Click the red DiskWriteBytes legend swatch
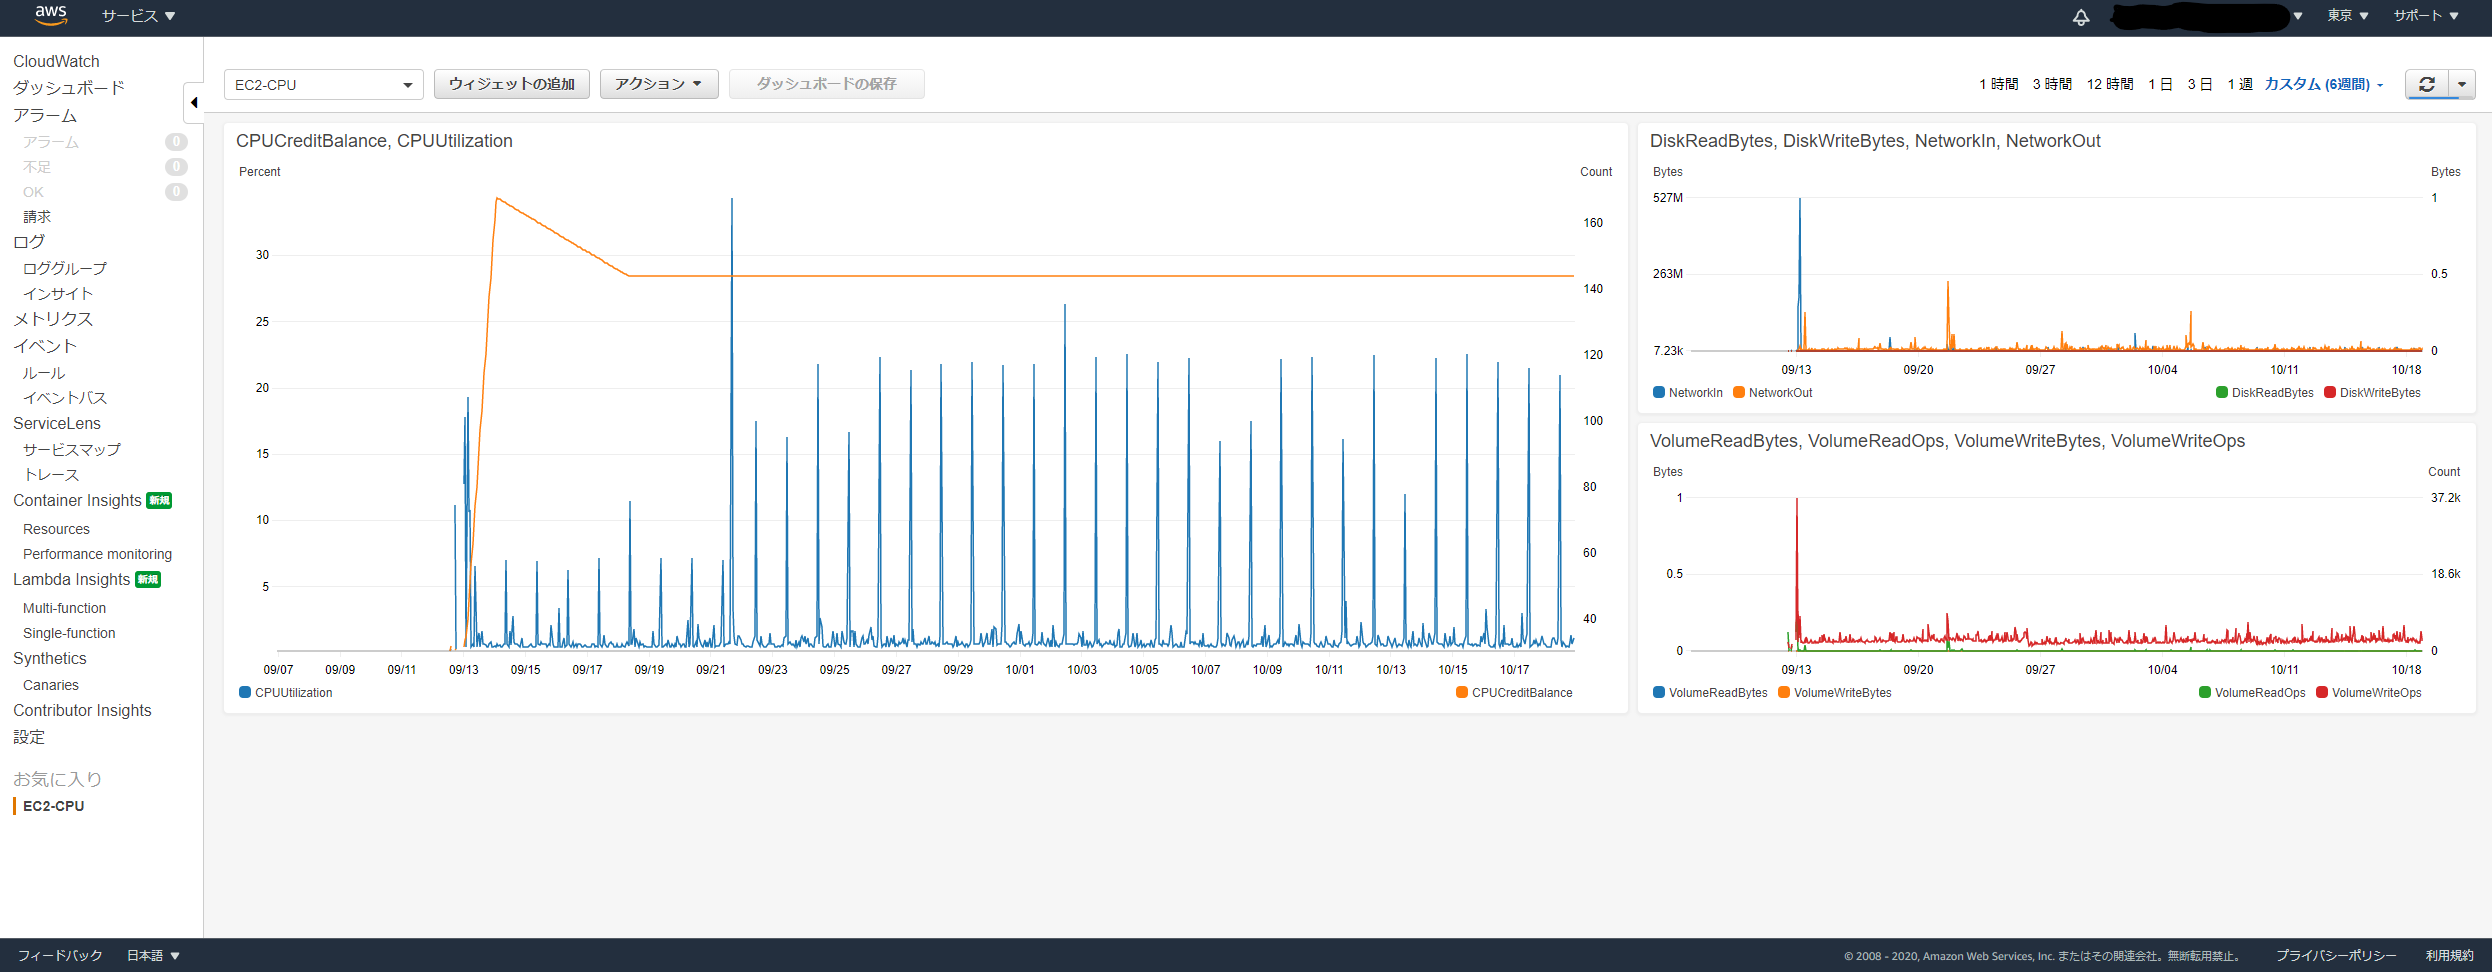Viewport: 2492px width, 972px height. [x=2330, y=393]
